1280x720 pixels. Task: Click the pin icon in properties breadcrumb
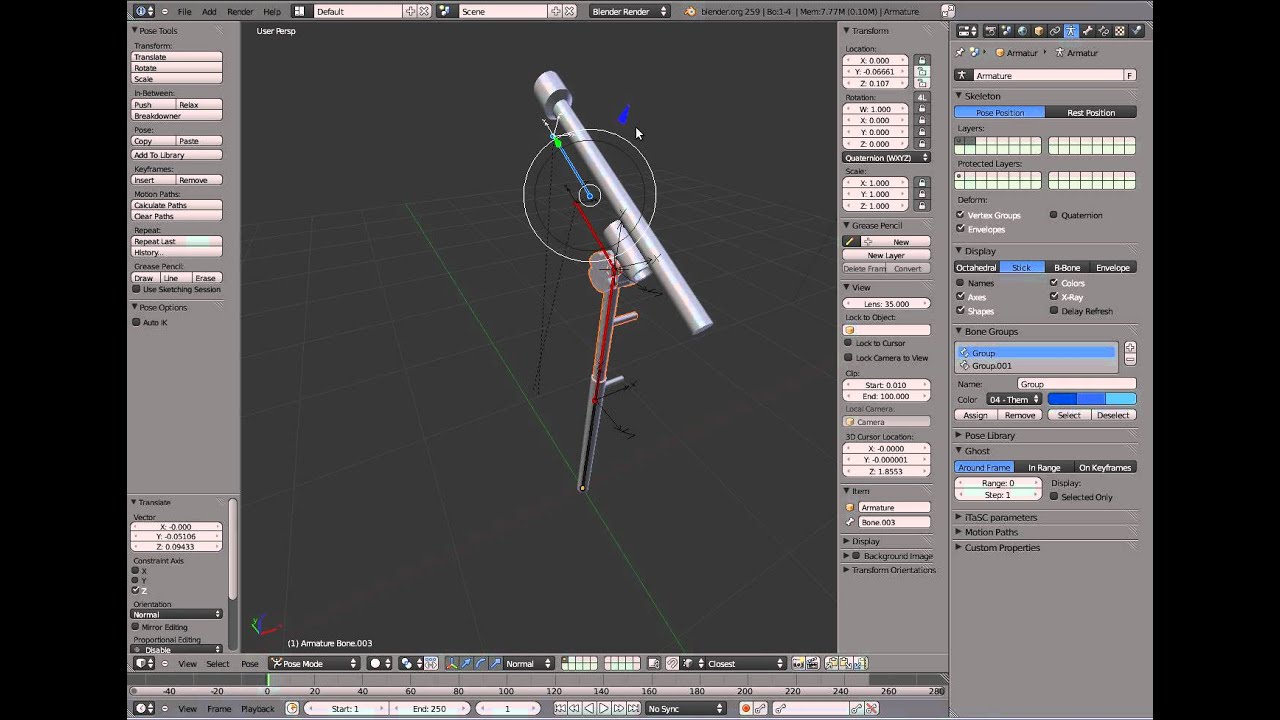click(960, 52)
